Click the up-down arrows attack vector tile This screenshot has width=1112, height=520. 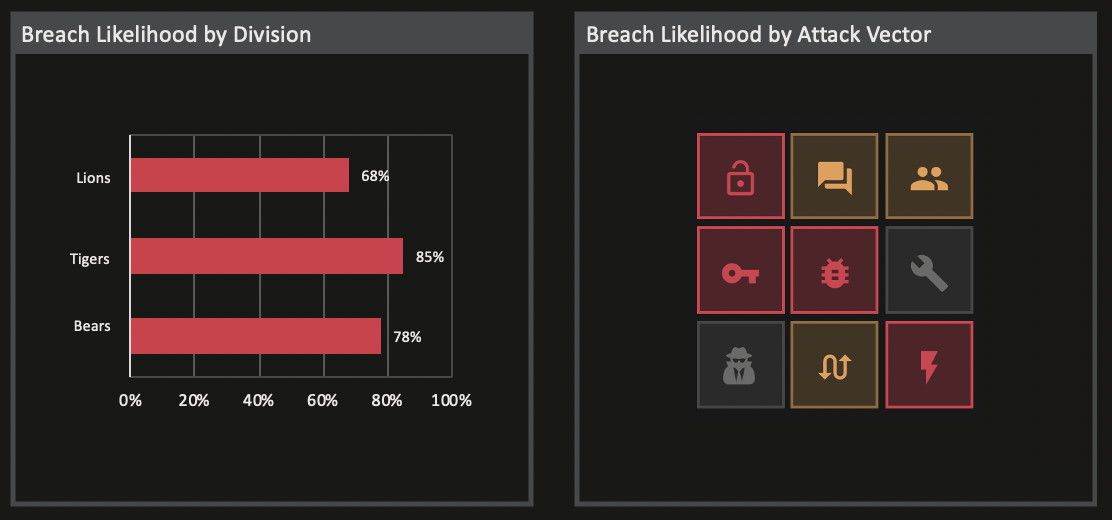pyautogui.click(x=834, y=365)
